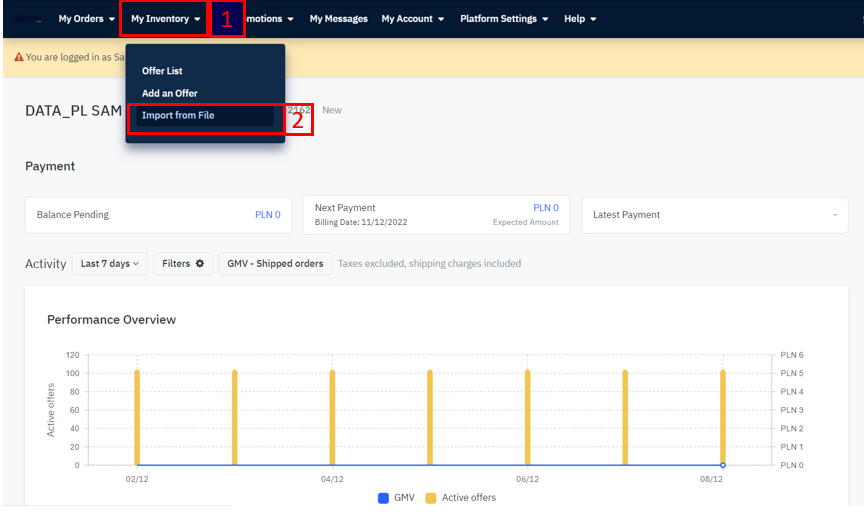
Task: Click the caret arrow next to Help
Action: coord(593,19)
